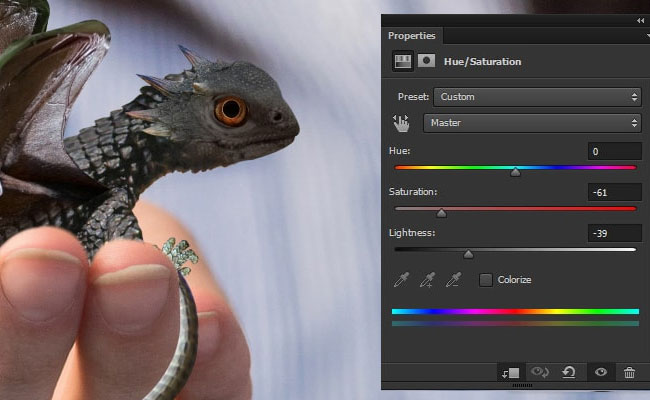The image size is (650, 400).
Task: Click the panel resize grip at bottom
Action: coord(522,385)
